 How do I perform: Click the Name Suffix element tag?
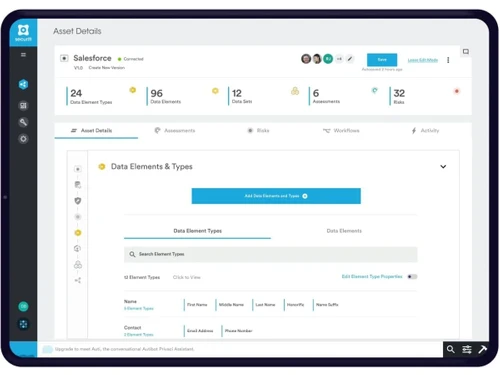[x=327, y=305]
